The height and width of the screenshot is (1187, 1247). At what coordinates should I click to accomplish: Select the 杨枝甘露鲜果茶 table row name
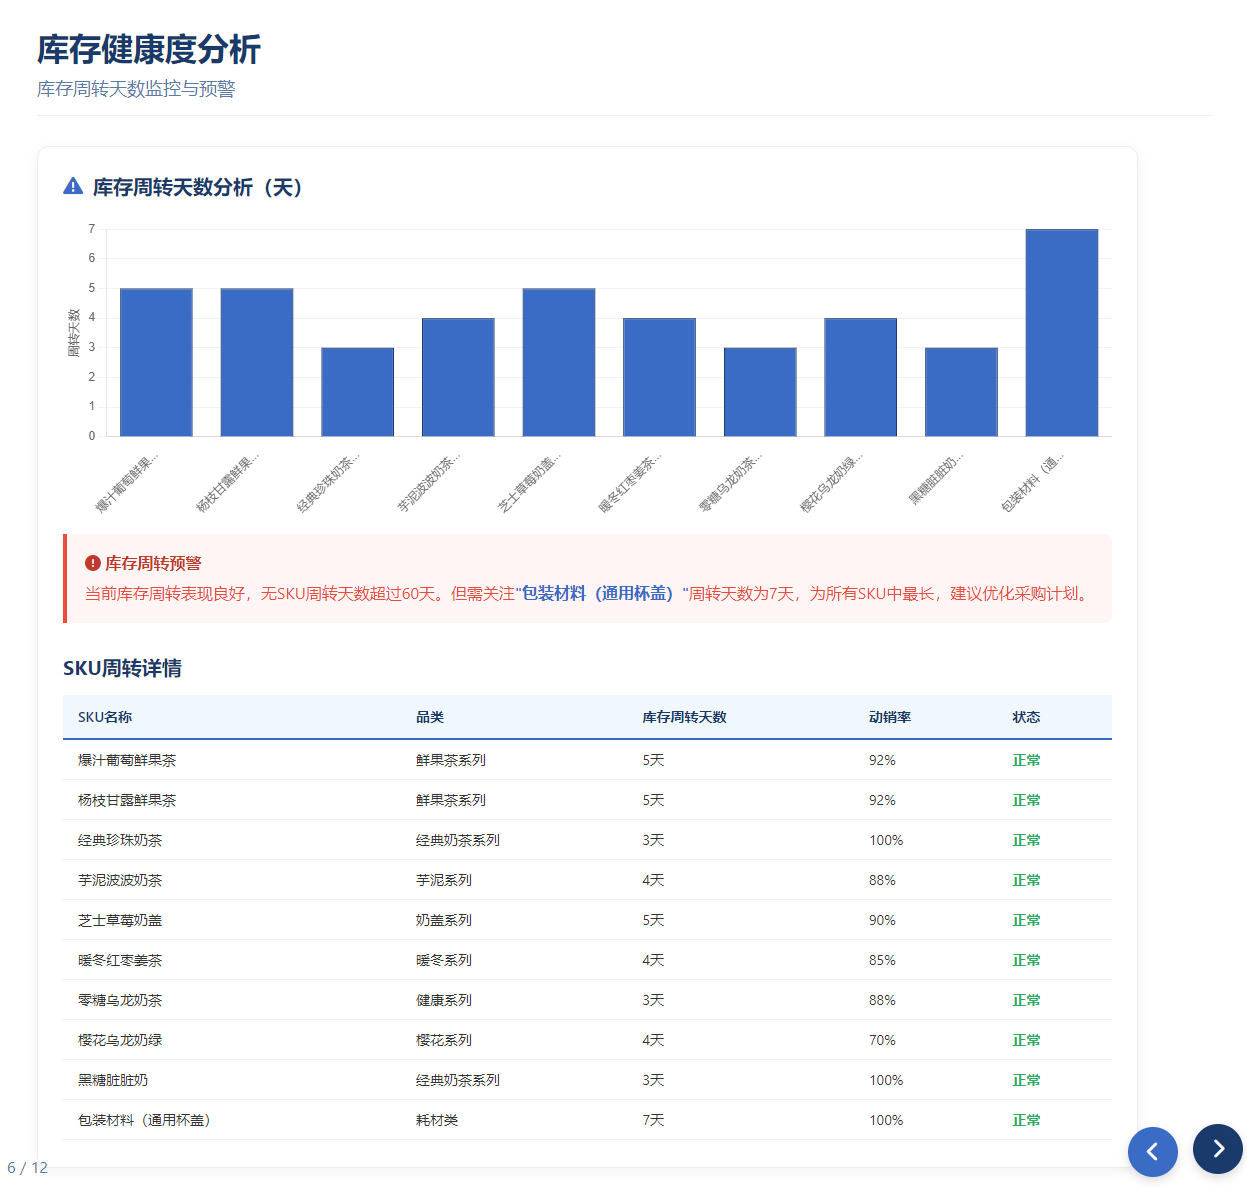point(127,800)
